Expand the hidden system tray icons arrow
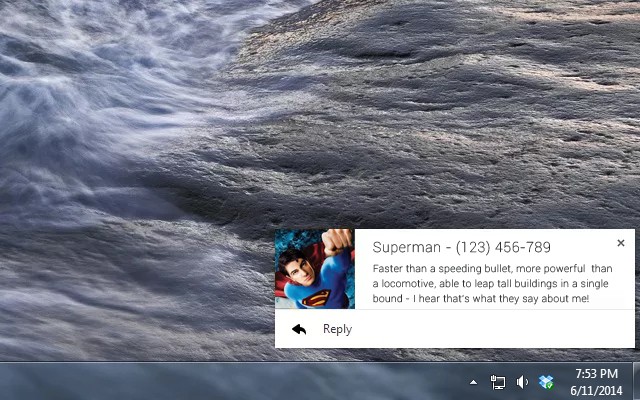640x400 pixels. tap(473, 382)
